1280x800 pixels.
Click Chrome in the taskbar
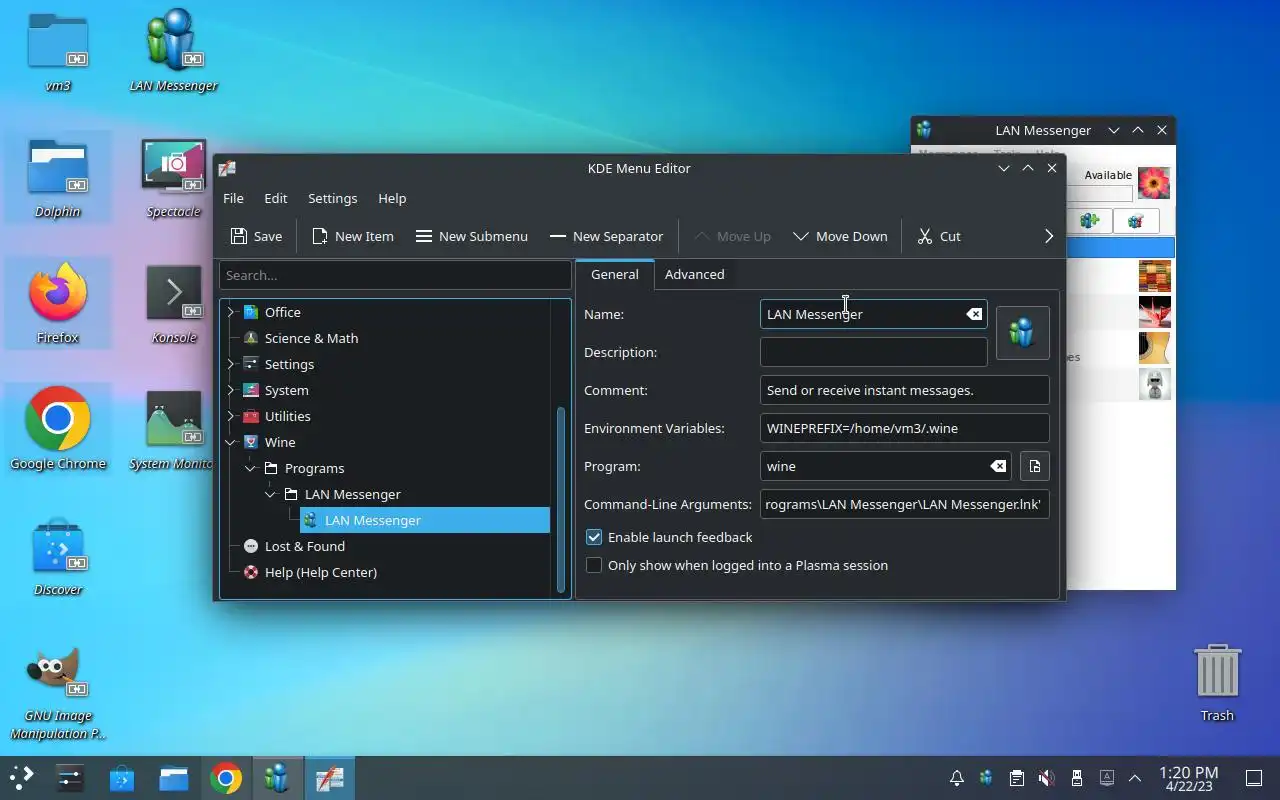click(x=226, y=778)
